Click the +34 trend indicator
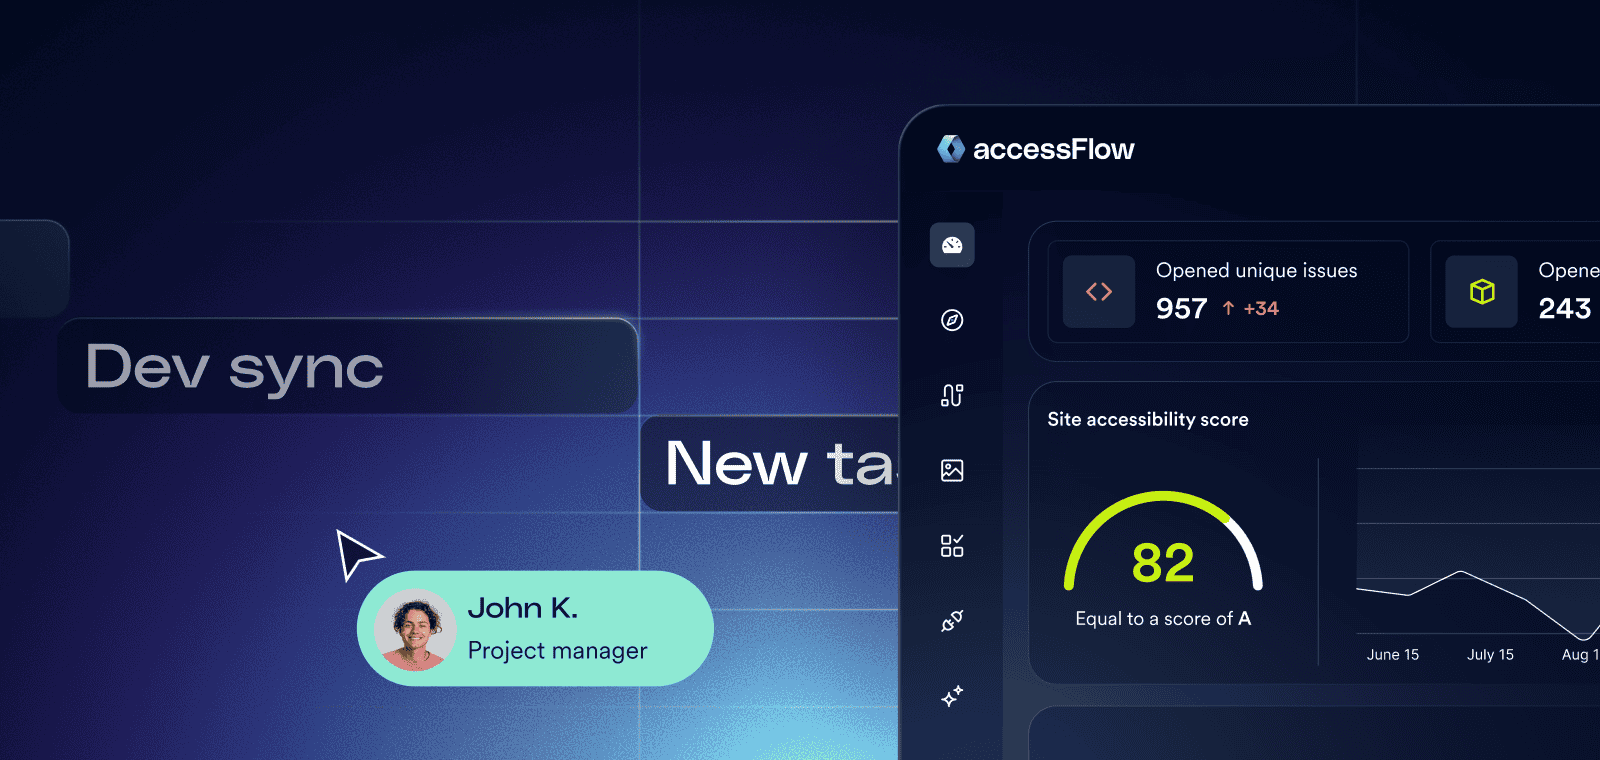This screenshot has height=760, width=1600. [1251, 309]
